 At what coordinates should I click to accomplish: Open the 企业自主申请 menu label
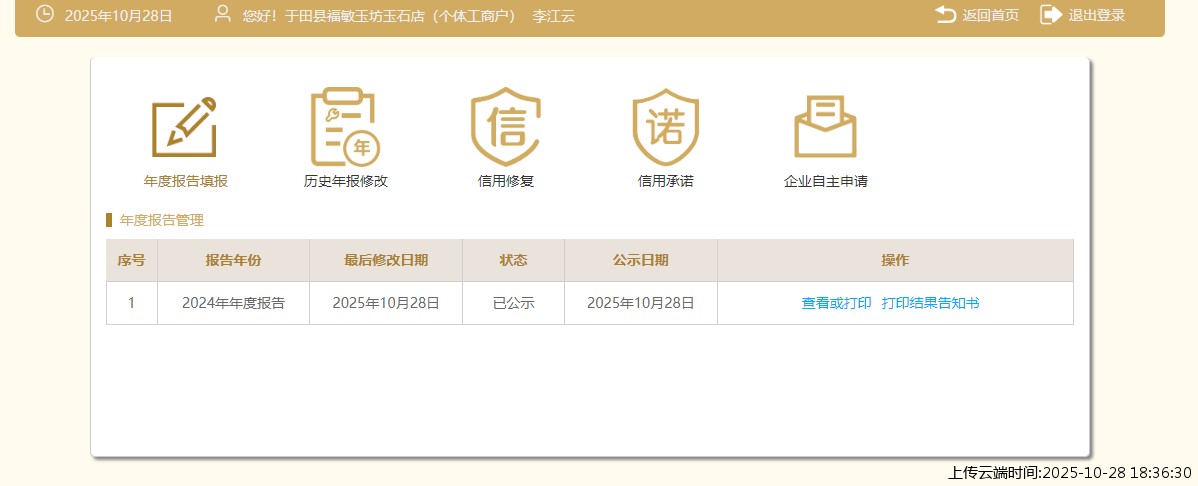point(825,182)
